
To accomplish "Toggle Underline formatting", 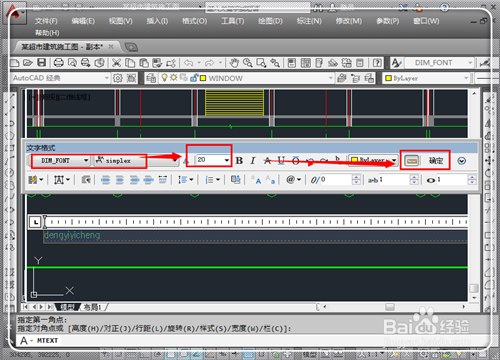I will pyautogui.click(x=281, y=161).
